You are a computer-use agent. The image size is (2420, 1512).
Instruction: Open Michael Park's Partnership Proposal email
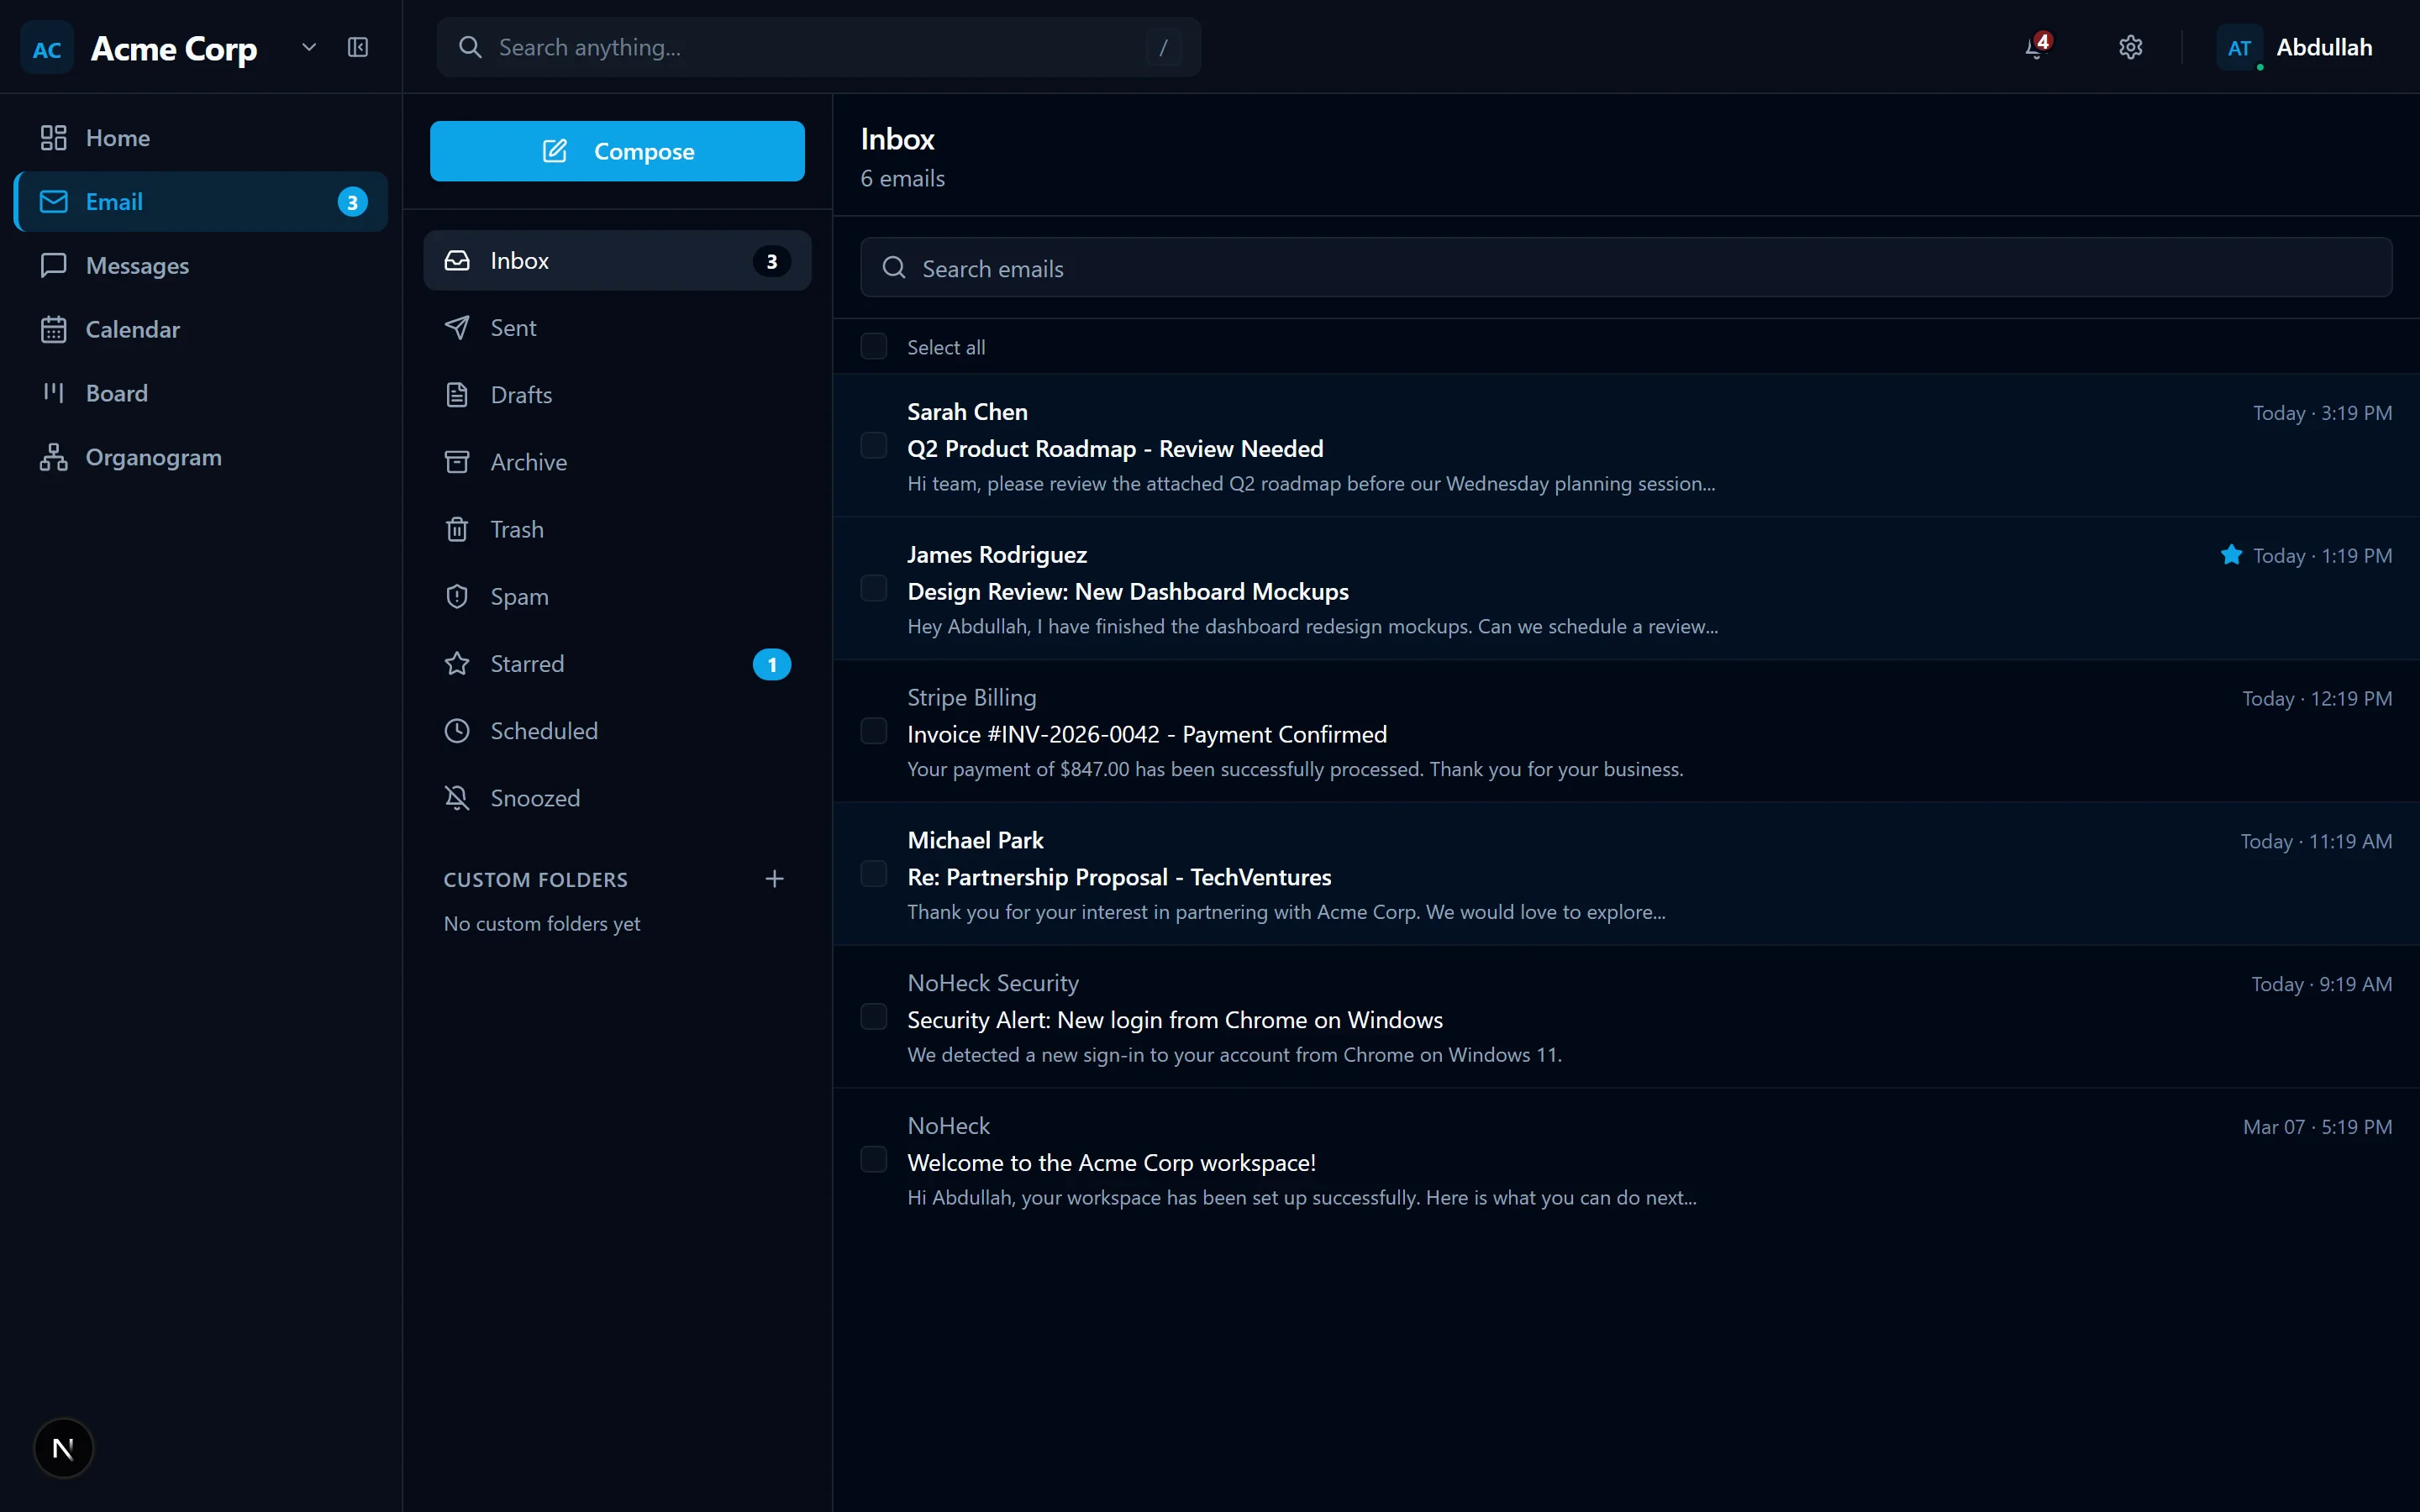point(1118,877)
